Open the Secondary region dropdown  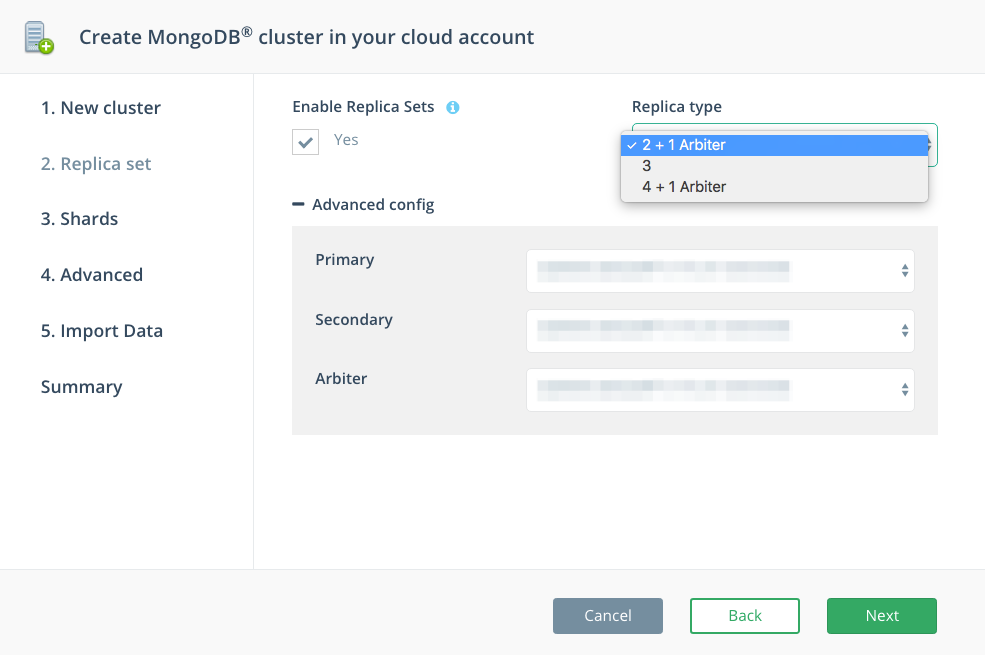[720, 330]
